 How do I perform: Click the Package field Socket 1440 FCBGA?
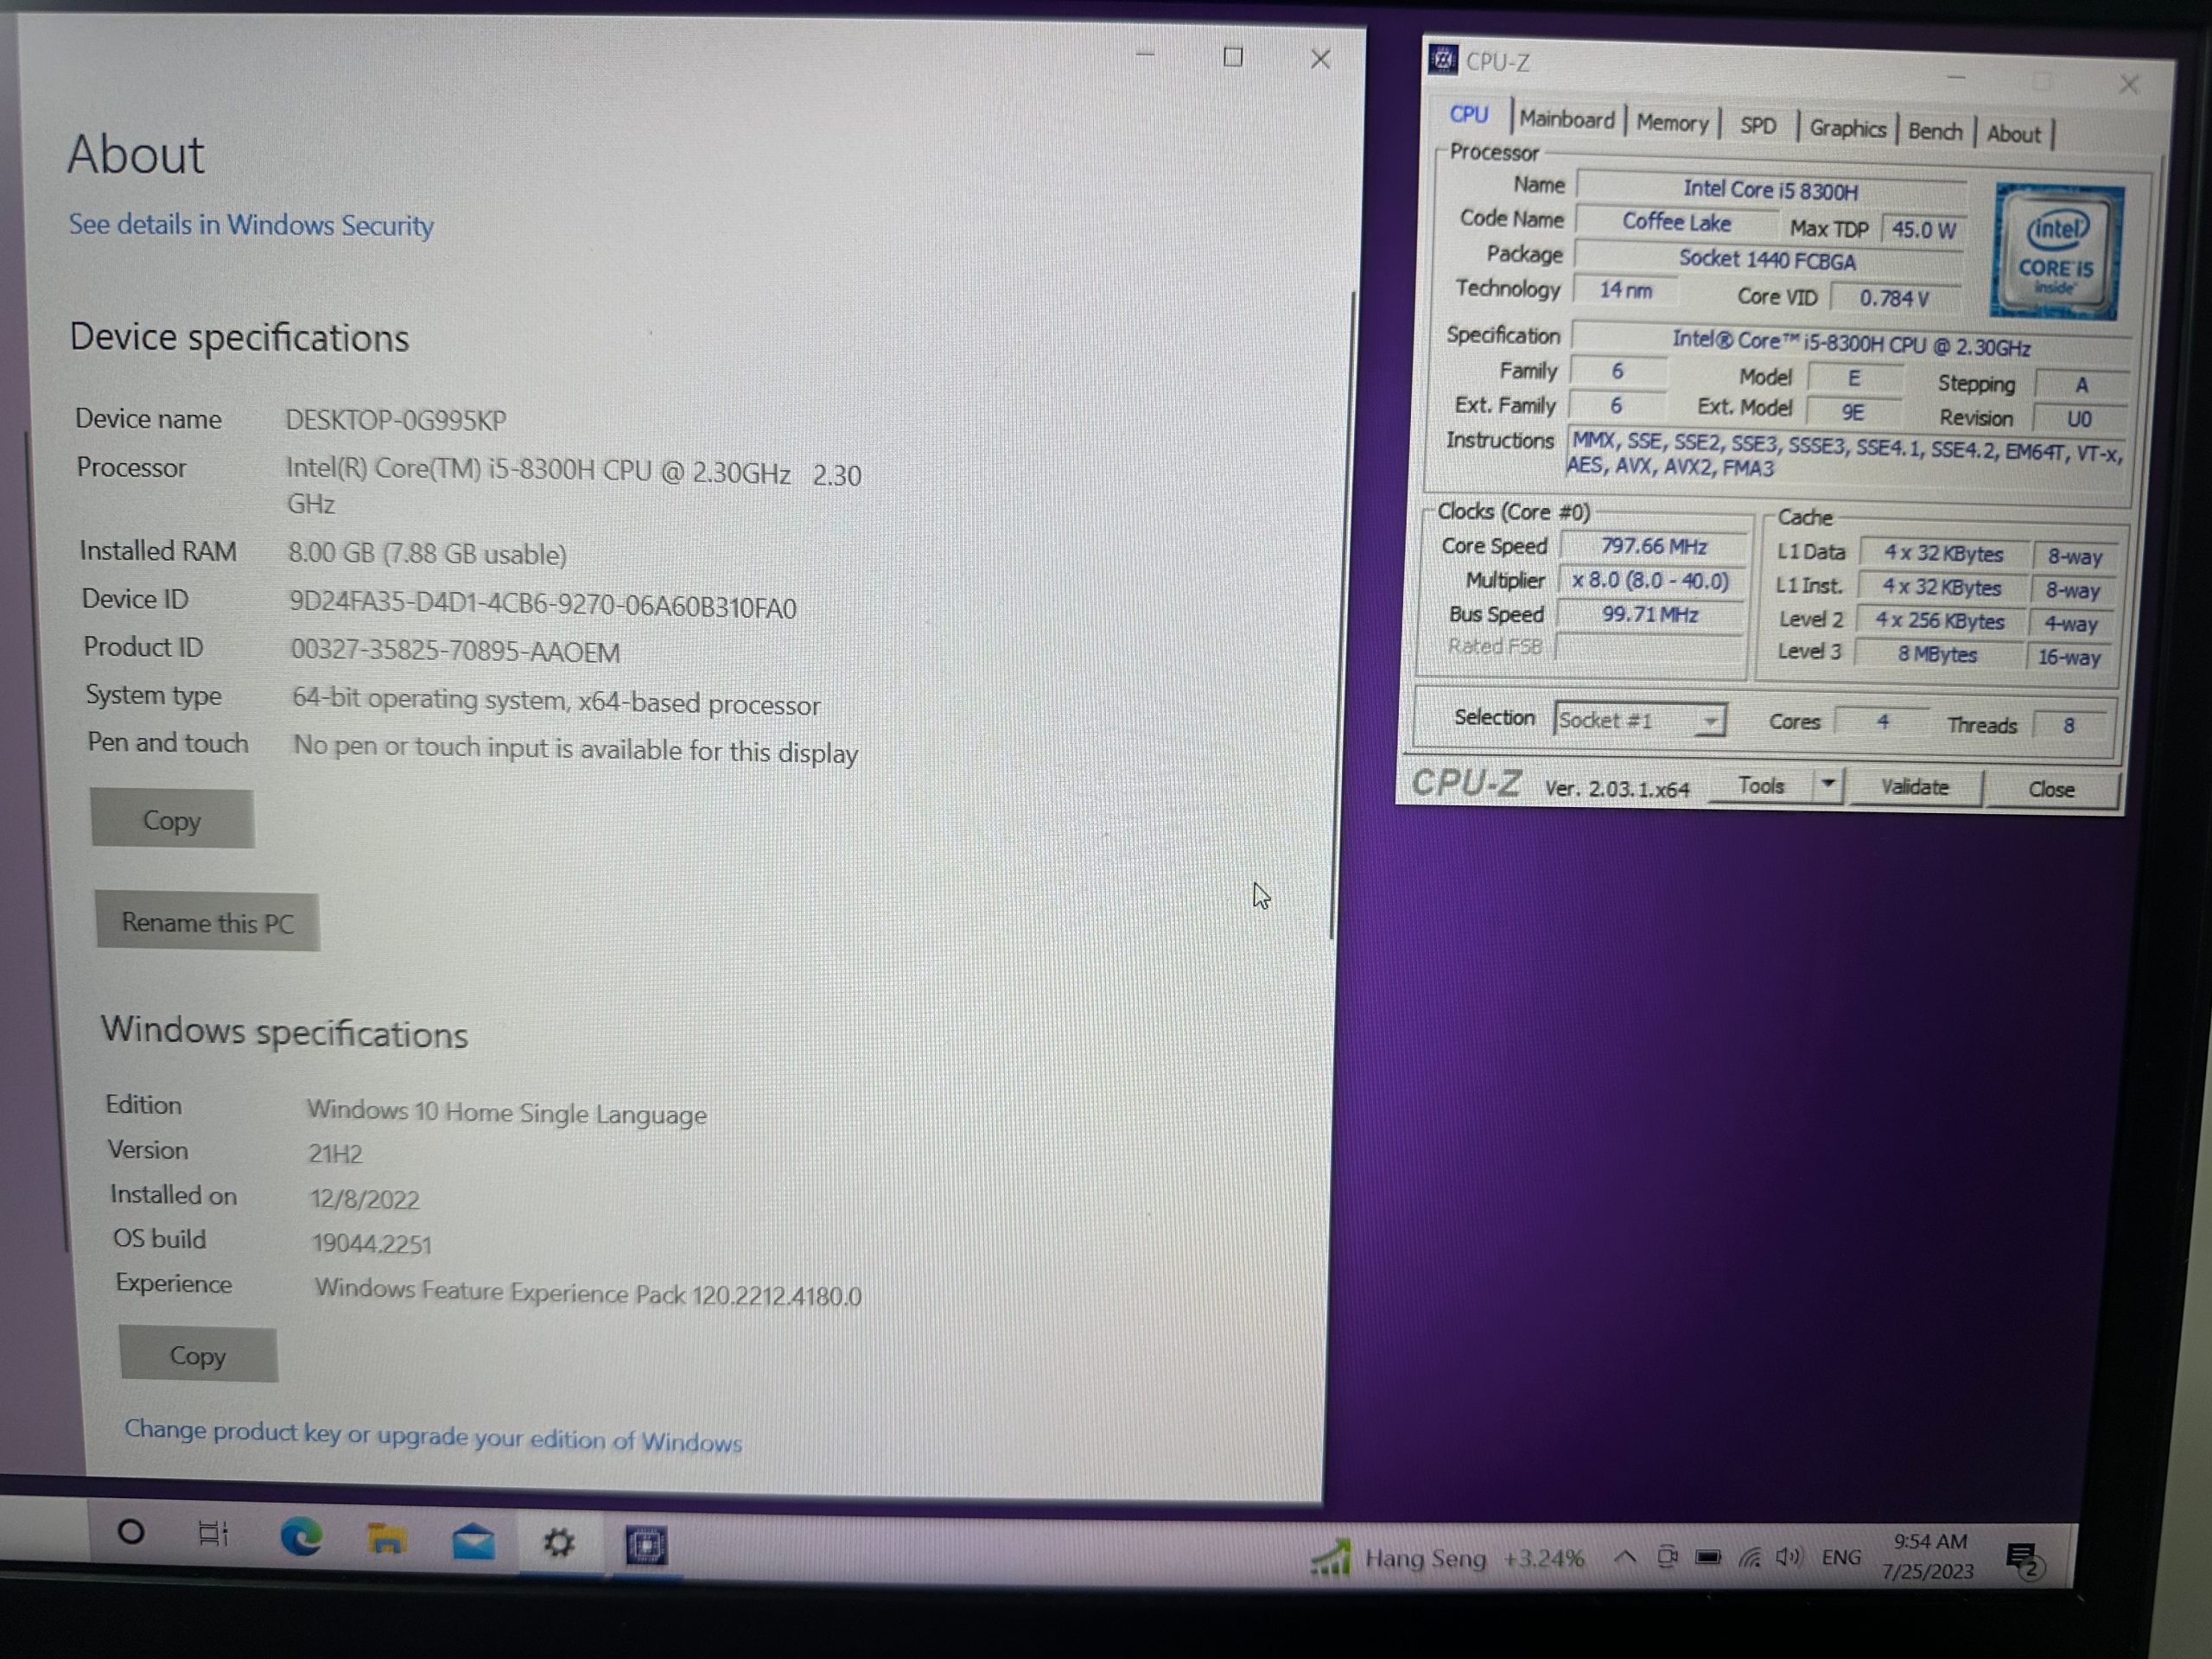[x=1767, y=259]
